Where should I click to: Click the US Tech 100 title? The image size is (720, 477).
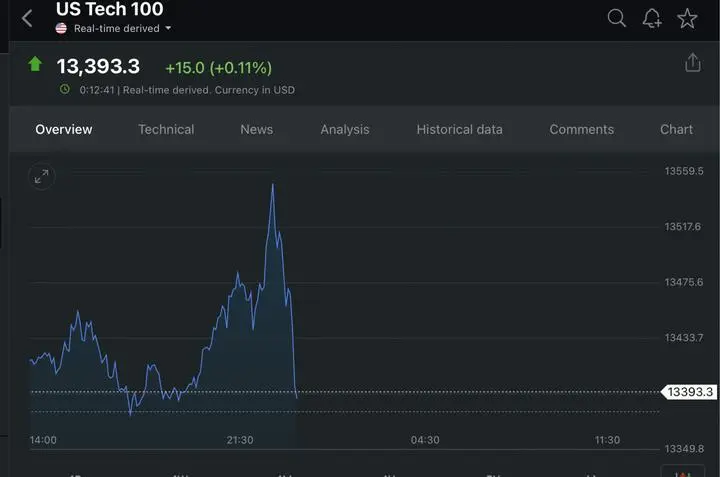tap(109, 9)
